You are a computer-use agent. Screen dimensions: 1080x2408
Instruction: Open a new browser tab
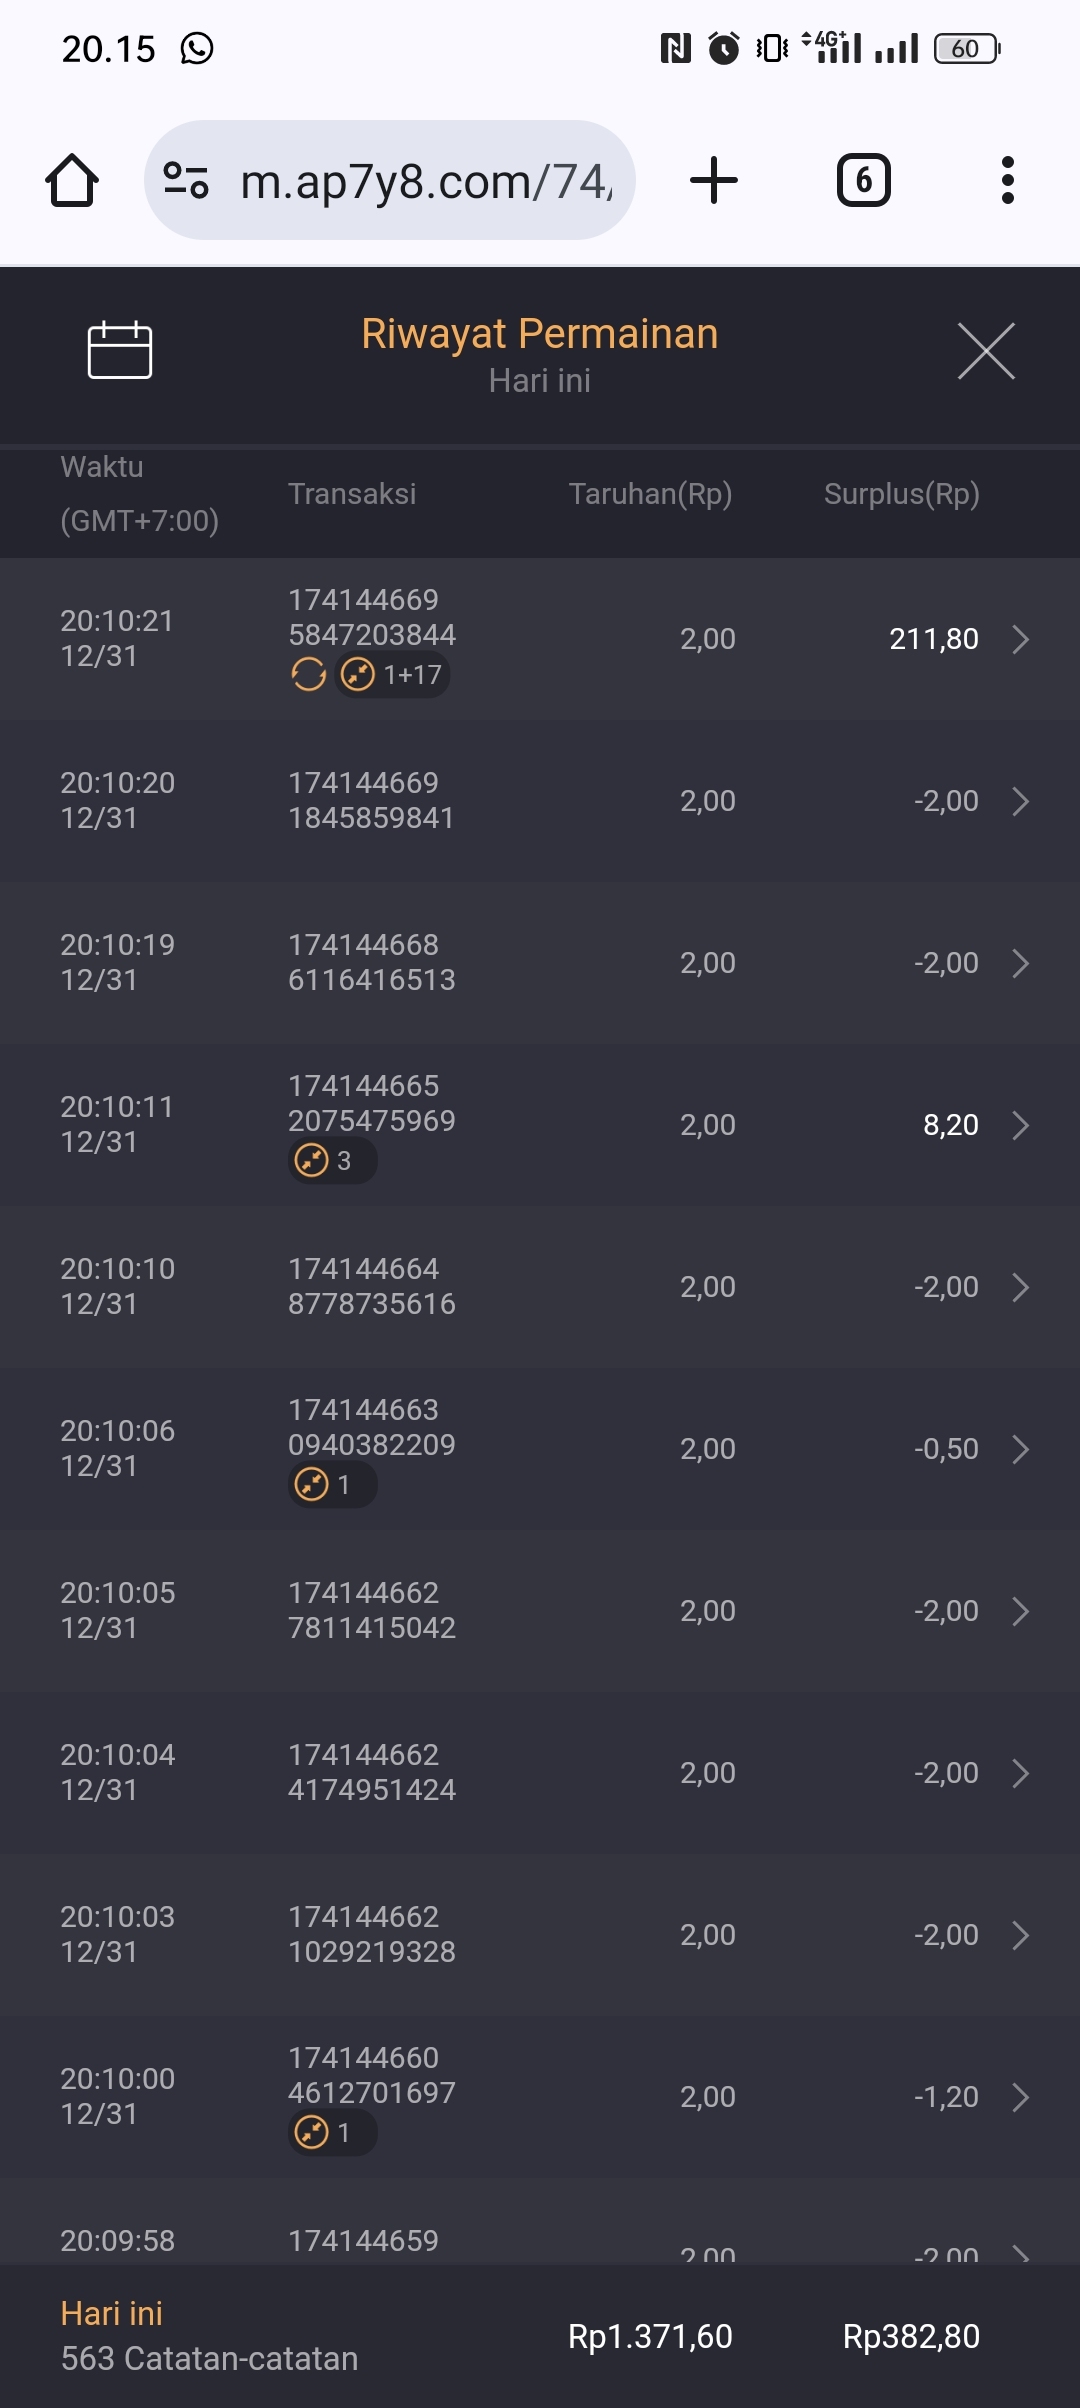click(714, 181)
